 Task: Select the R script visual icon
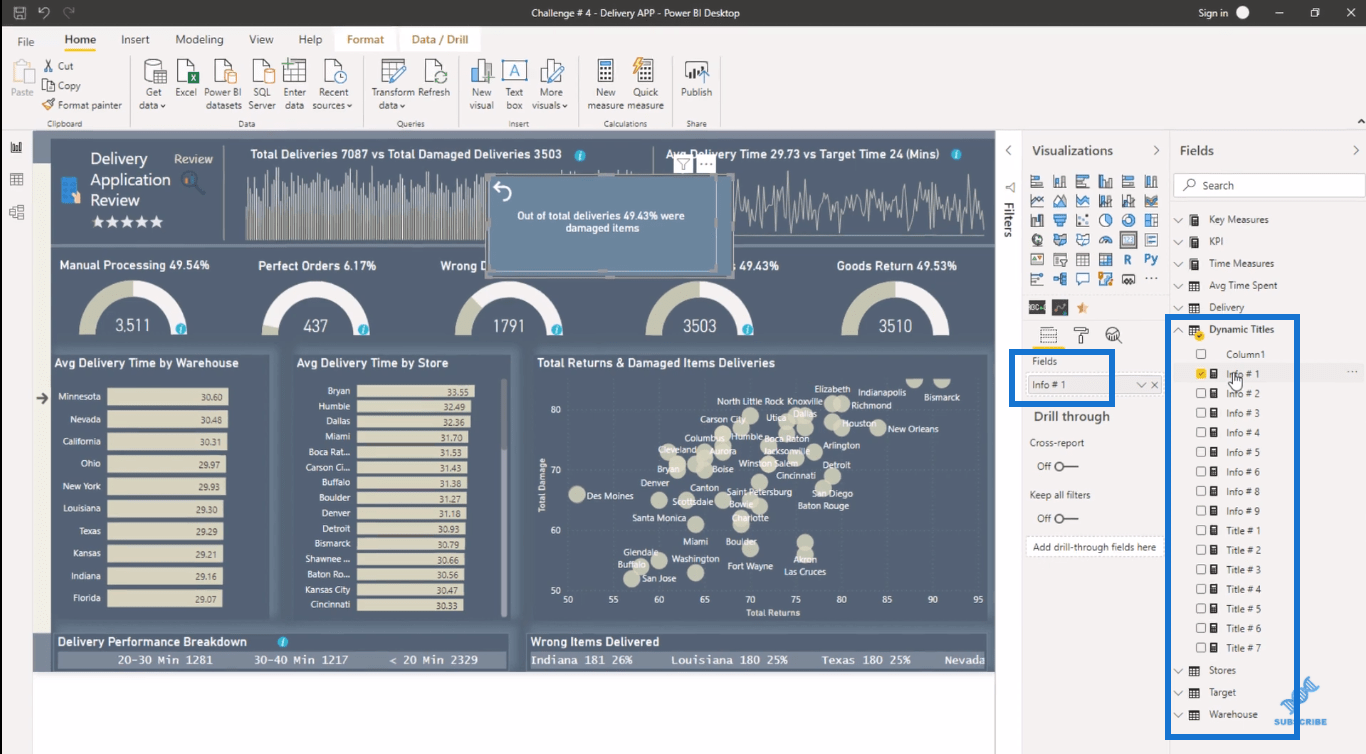[1128, 260]
